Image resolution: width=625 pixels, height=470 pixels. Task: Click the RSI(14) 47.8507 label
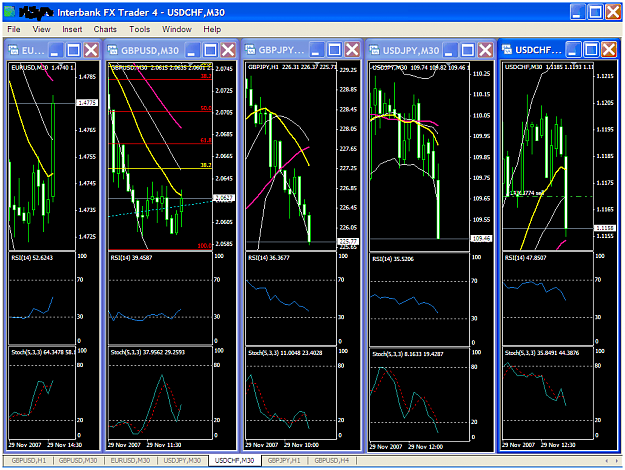click(525, 258)
